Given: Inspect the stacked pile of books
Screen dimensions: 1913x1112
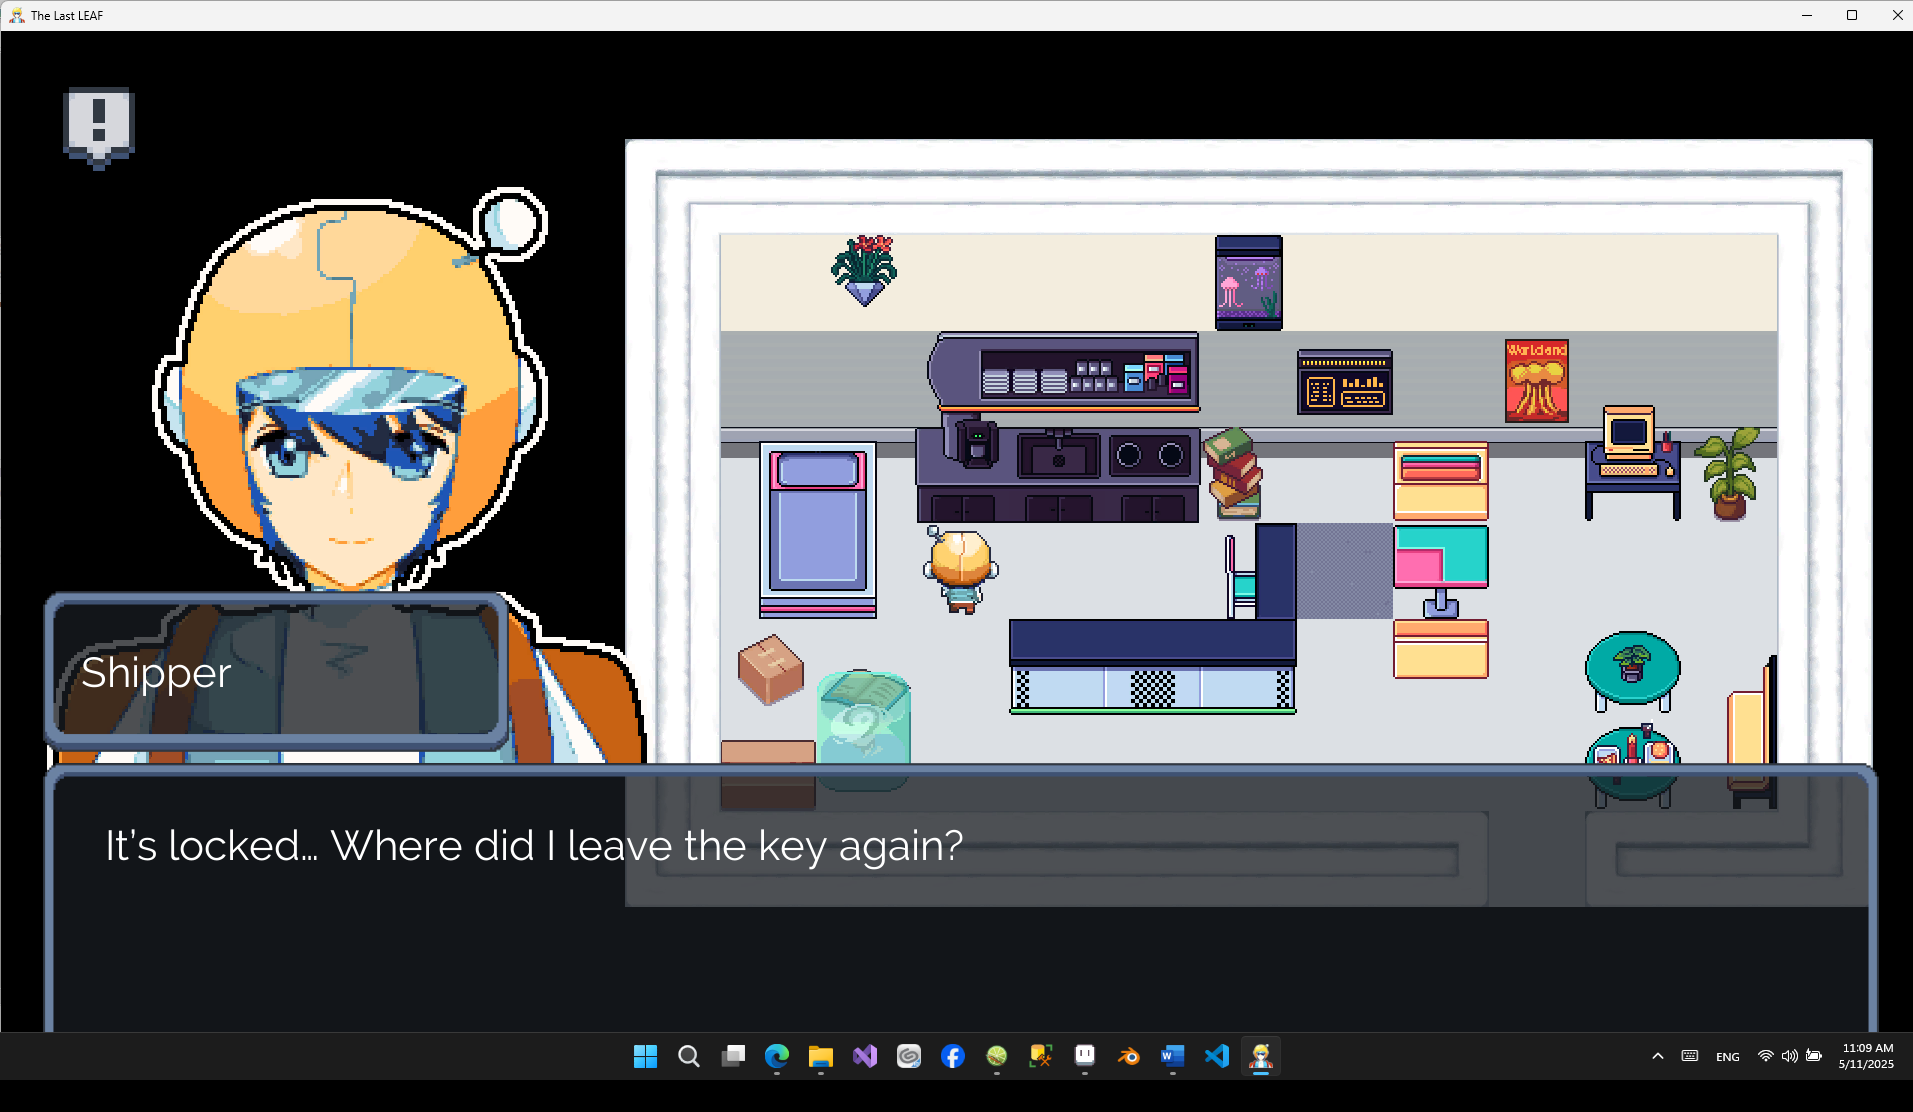Looking at the screenshot, I should (x=1233, y=473).
